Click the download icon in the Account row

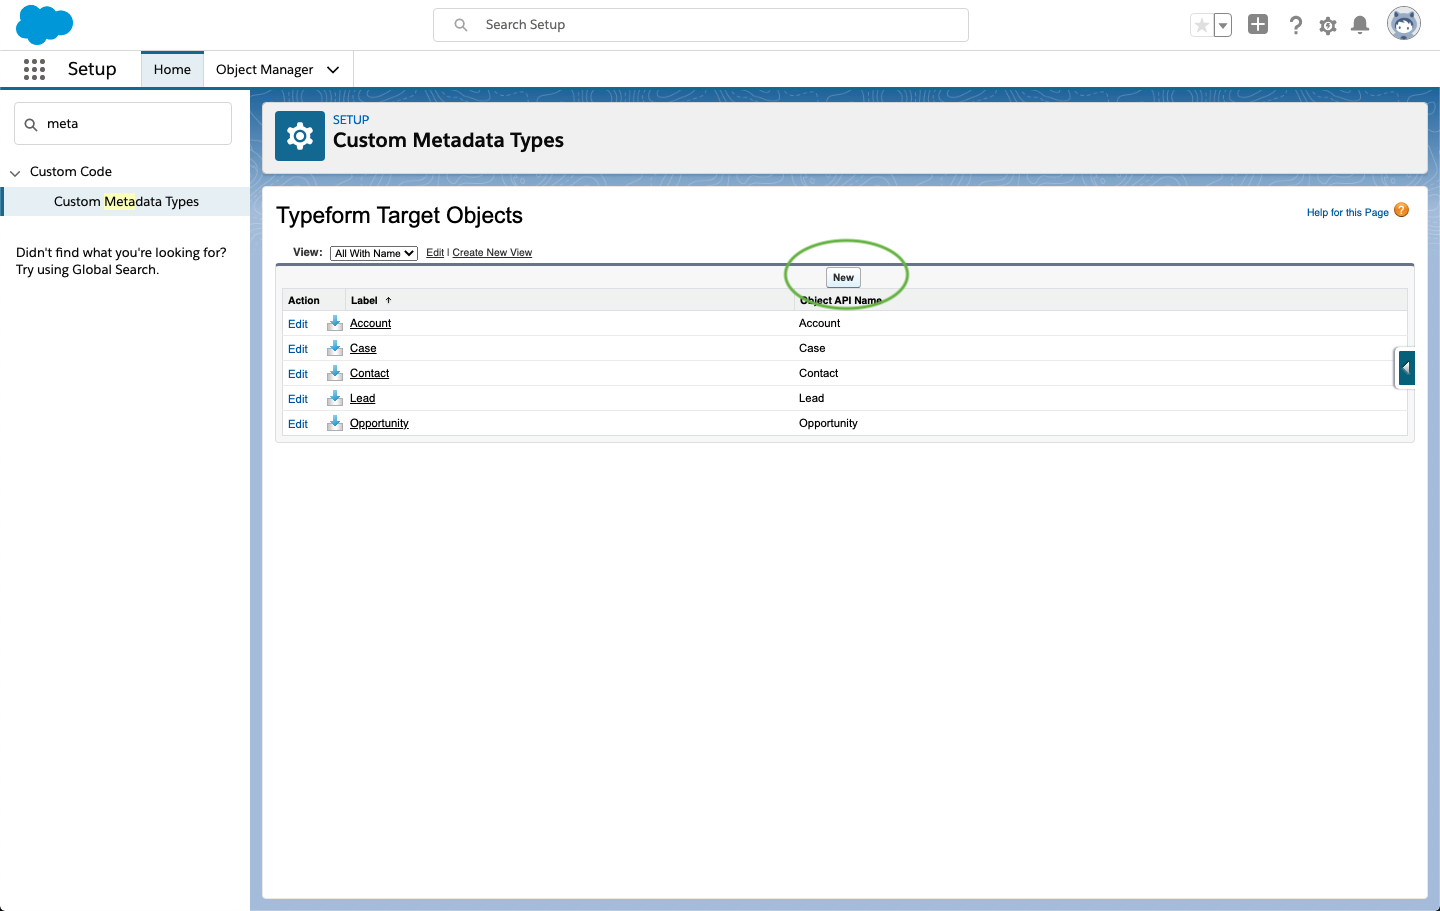coord(335,323)
